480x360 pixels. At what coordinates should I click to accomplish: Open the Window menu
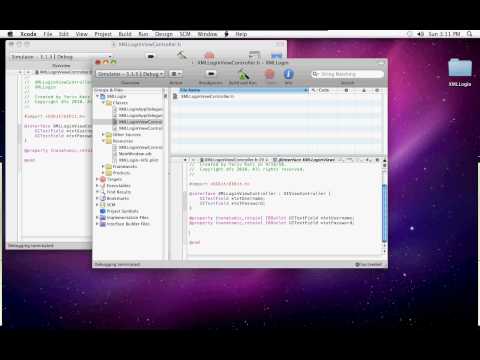[x=207, y=34]
